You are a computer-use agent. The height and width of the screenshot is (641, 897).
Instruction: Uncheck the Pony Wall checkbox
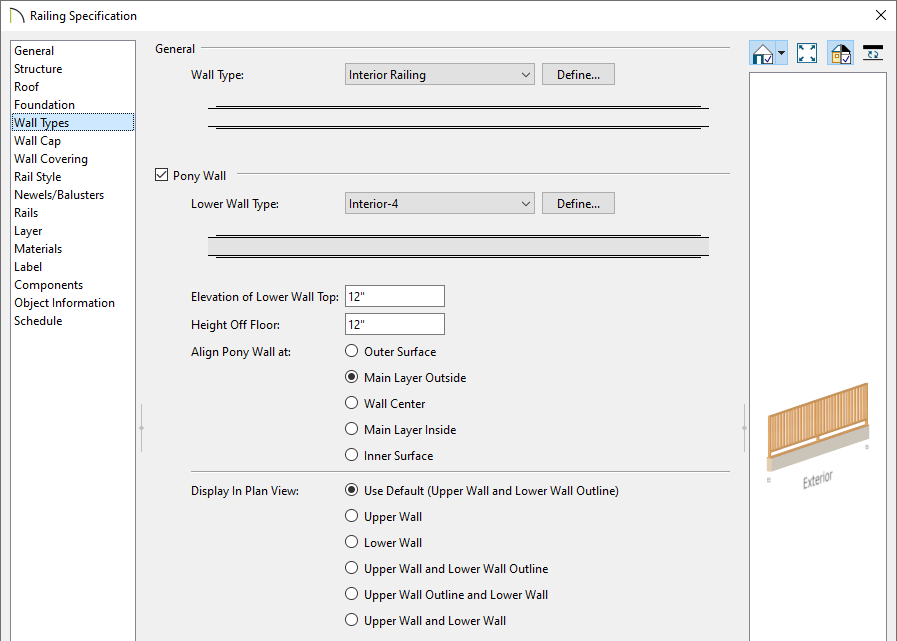(x=161, y=175)
